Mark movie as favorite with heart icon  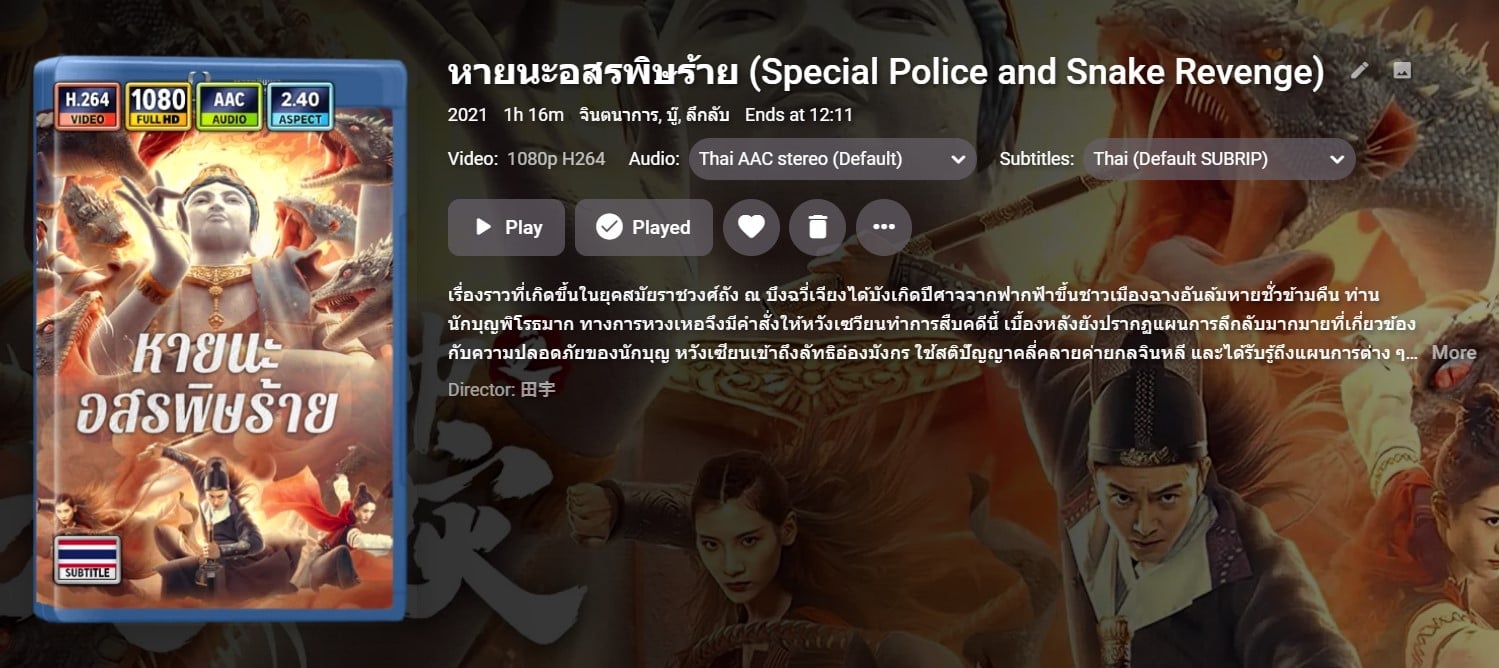tap(751, 227)
